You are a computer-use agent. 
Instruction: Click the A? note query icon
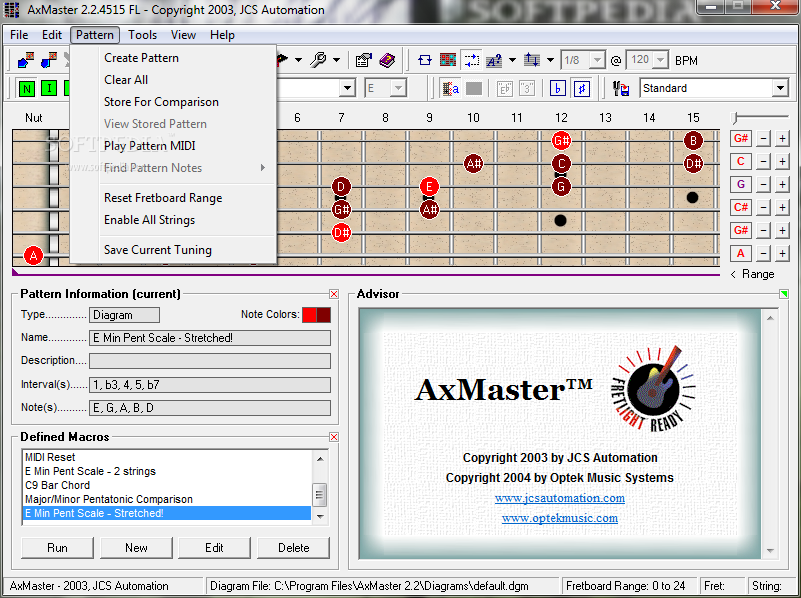(494, 61)
